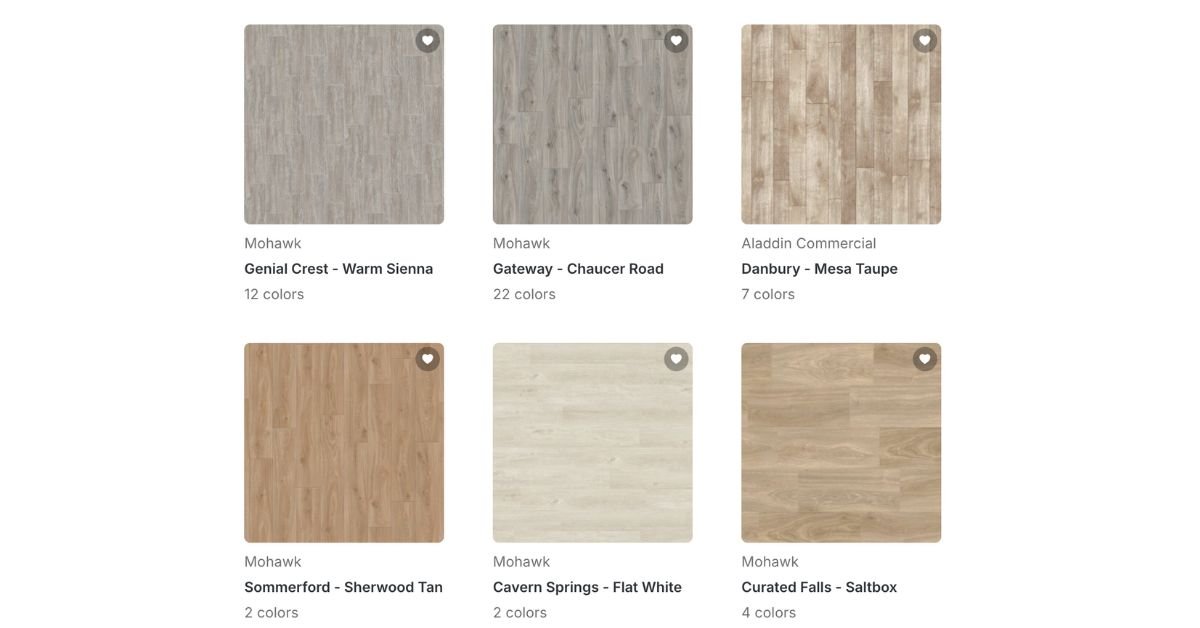The width and height of the screenshot is (1200, 628).
Task: Save Curated Falls Saltbox using heart icon
Action: pyautogui.click(x=925, y=359)
